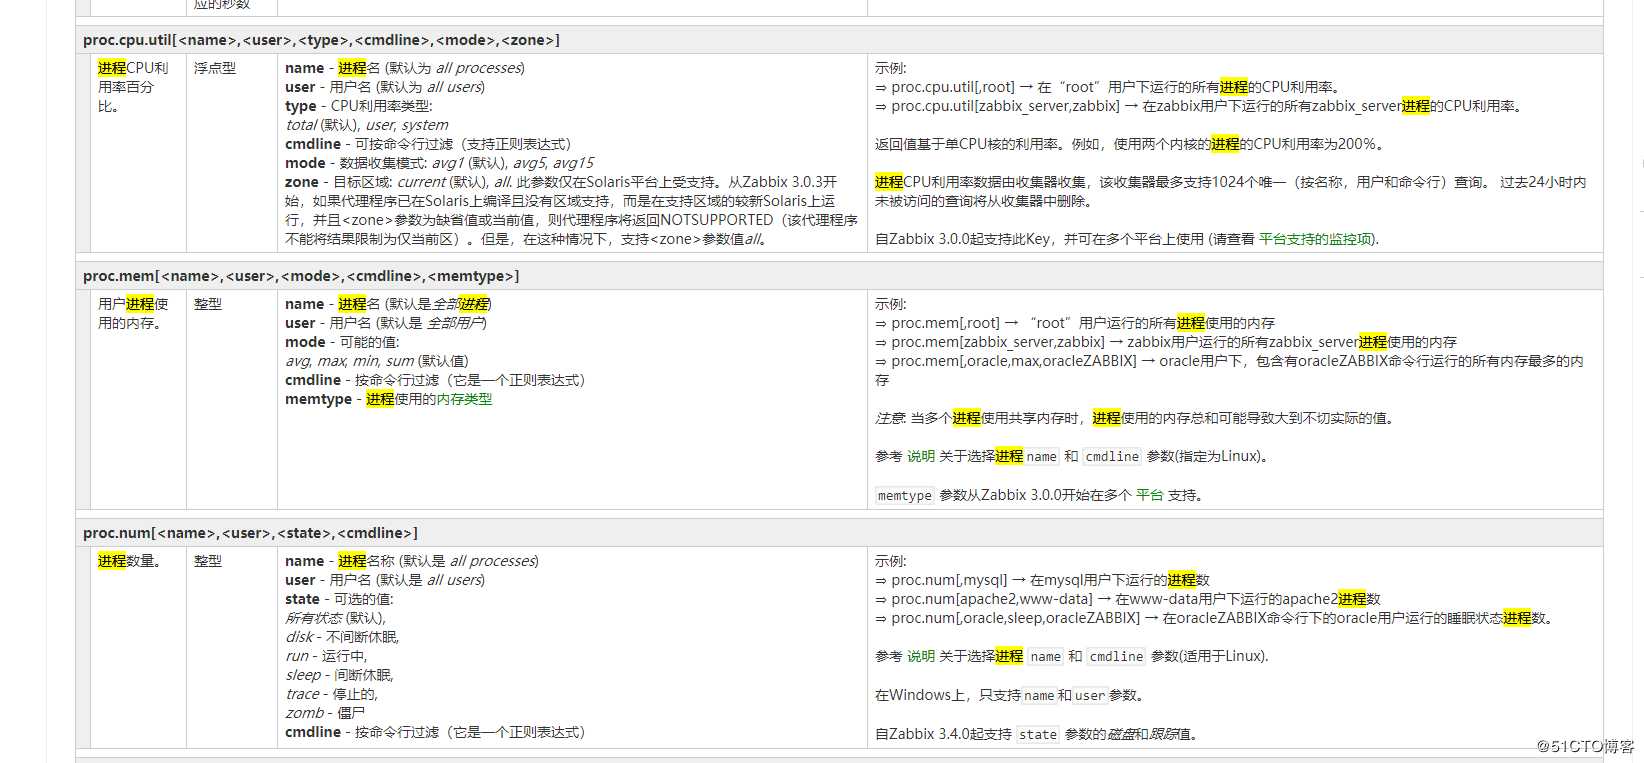Image resolution: width=1644 pixels, height=763 pixels.
Task: Click the 'mode - 数据收集模式: avg1' line
Action: coord(439,163)
